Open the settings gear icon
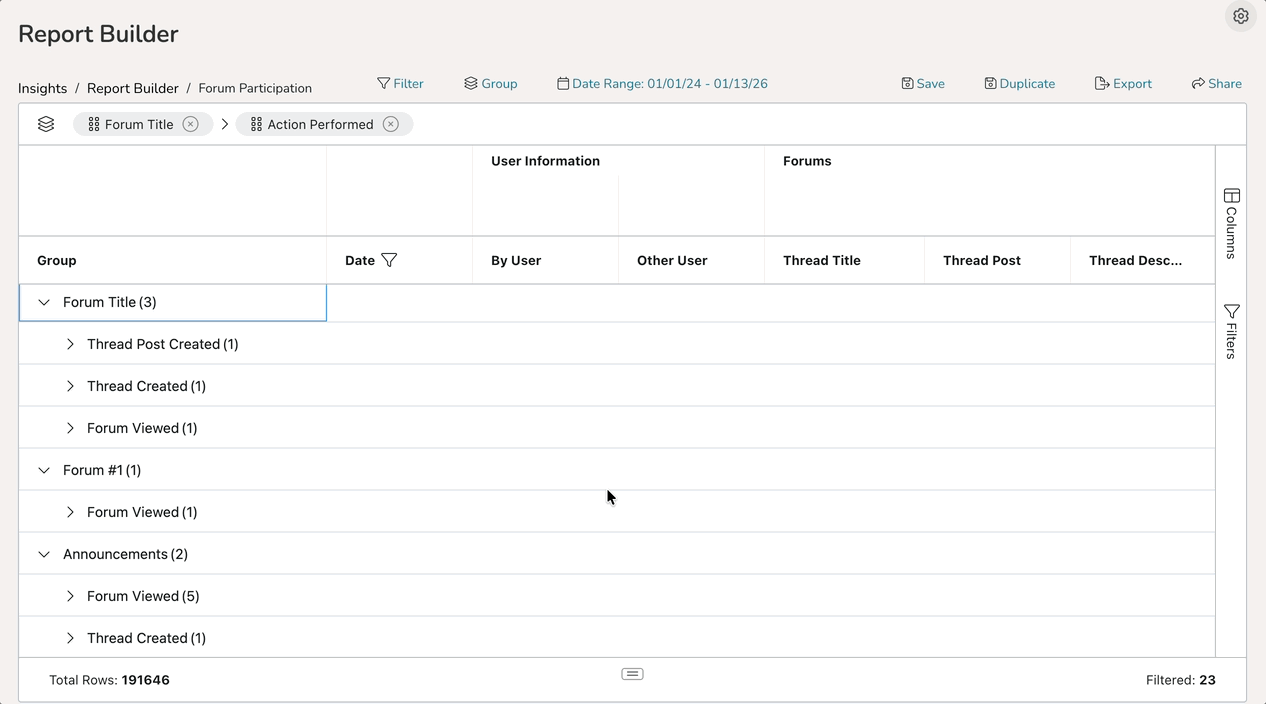 tap(1240, 16)
